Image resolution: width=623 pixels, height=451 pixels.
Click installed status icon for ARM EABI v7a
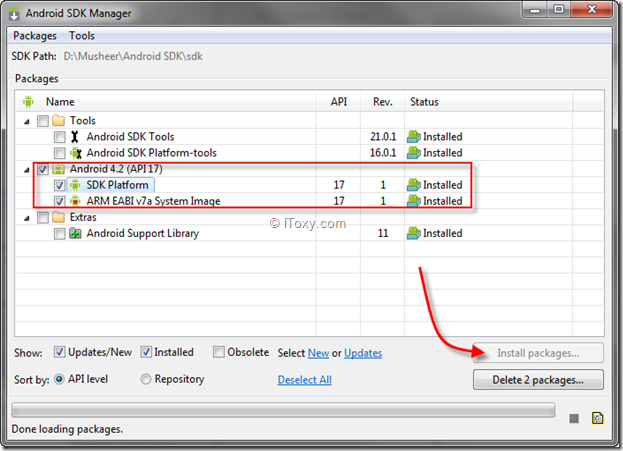[x=414, y=201]
